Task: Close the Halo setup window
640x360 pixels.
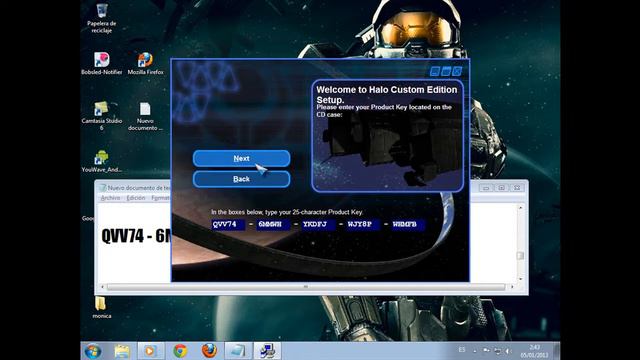Action: click(x=457, y=71)
